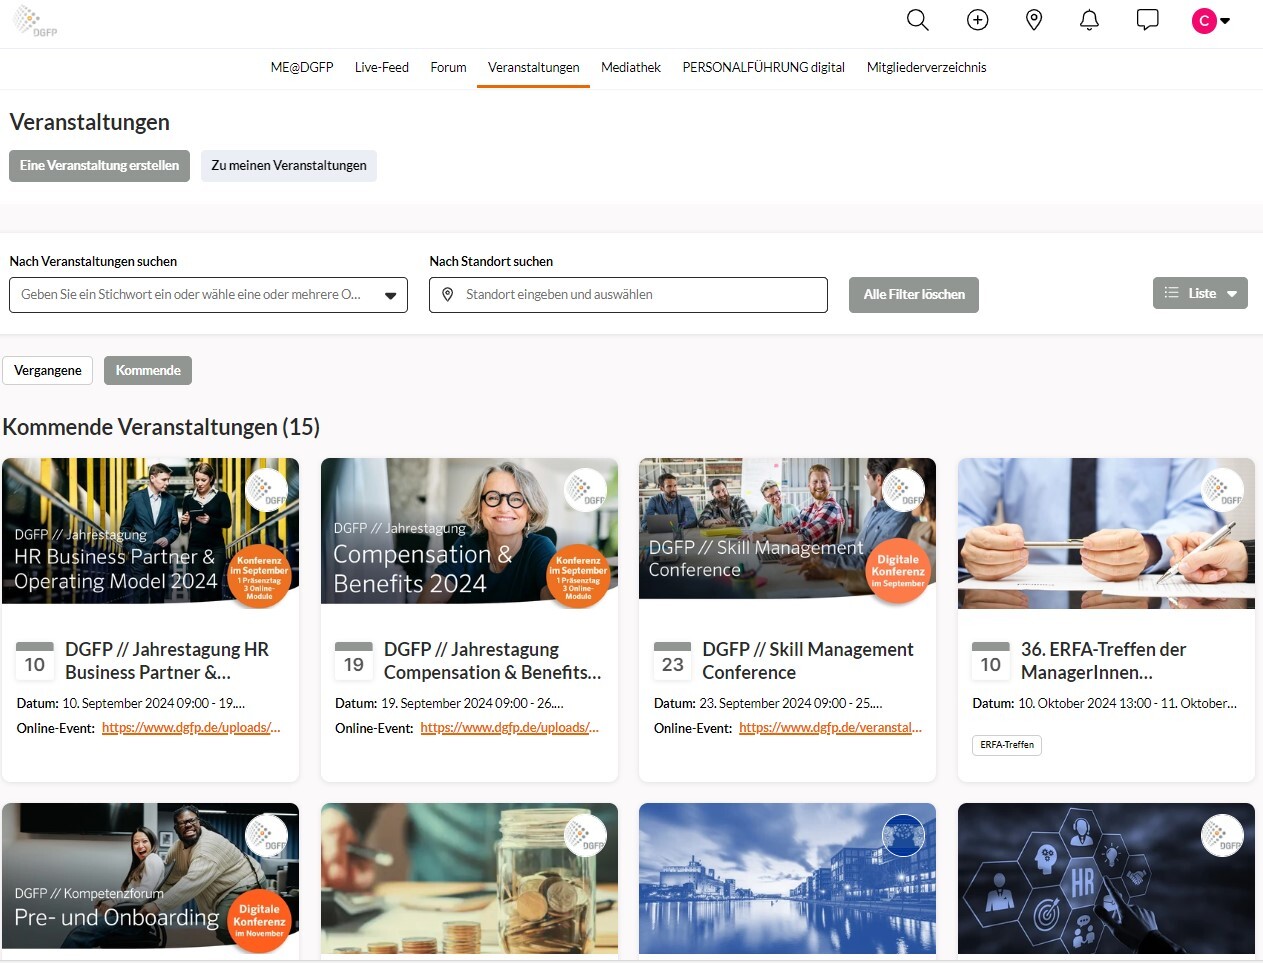Click DGFP logo badge on HR Business Partner thumbnail

(266, 490)
